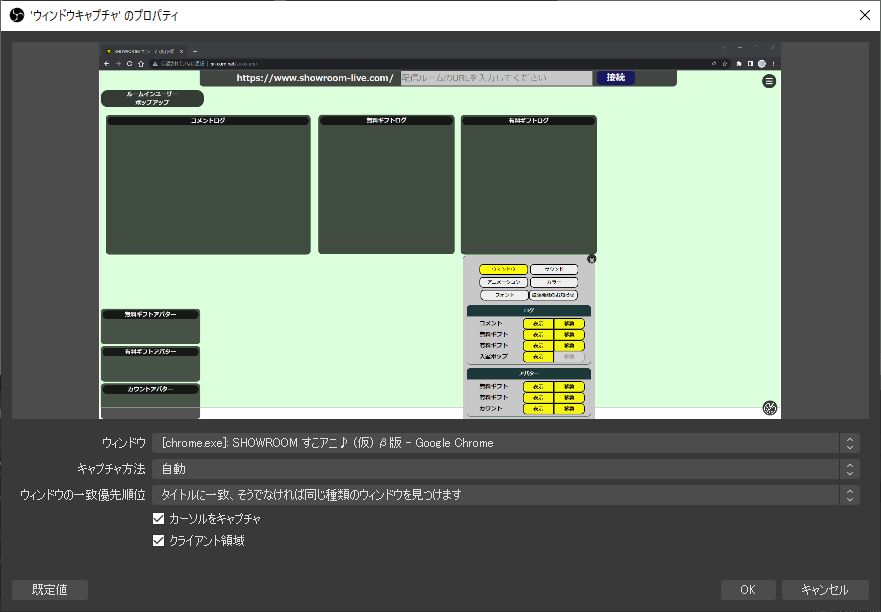The height and width of the screenshot is (612, 881).
Task: Click the round icon at preview's bottom-right corner
Action: (770, 408)
